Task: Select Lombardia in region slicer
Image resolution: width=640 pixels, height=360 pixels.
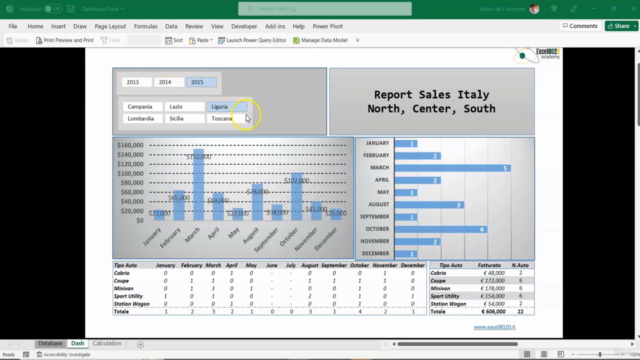Action: tap(142, 118)
